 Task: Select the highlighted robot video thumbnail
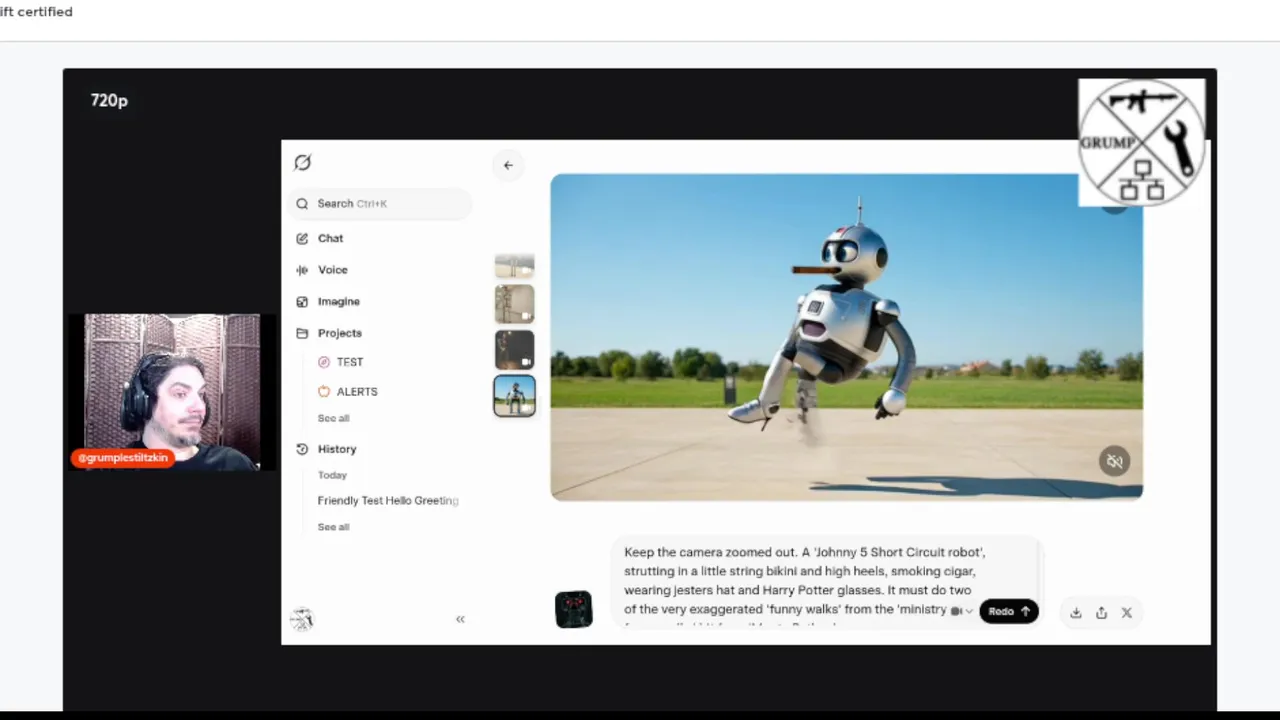click(x=514, y=396)
